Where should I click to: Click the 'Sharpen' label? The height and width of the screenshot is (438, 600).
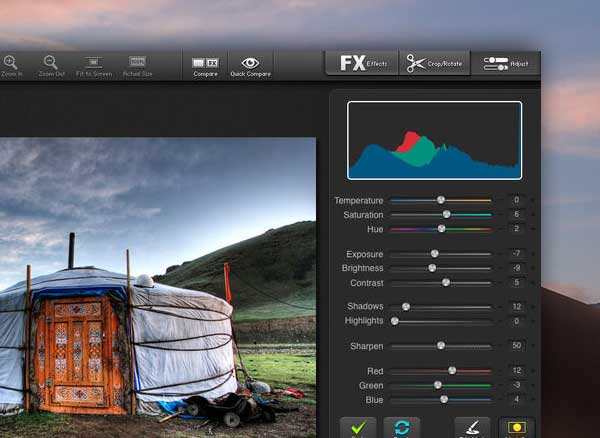367,346
